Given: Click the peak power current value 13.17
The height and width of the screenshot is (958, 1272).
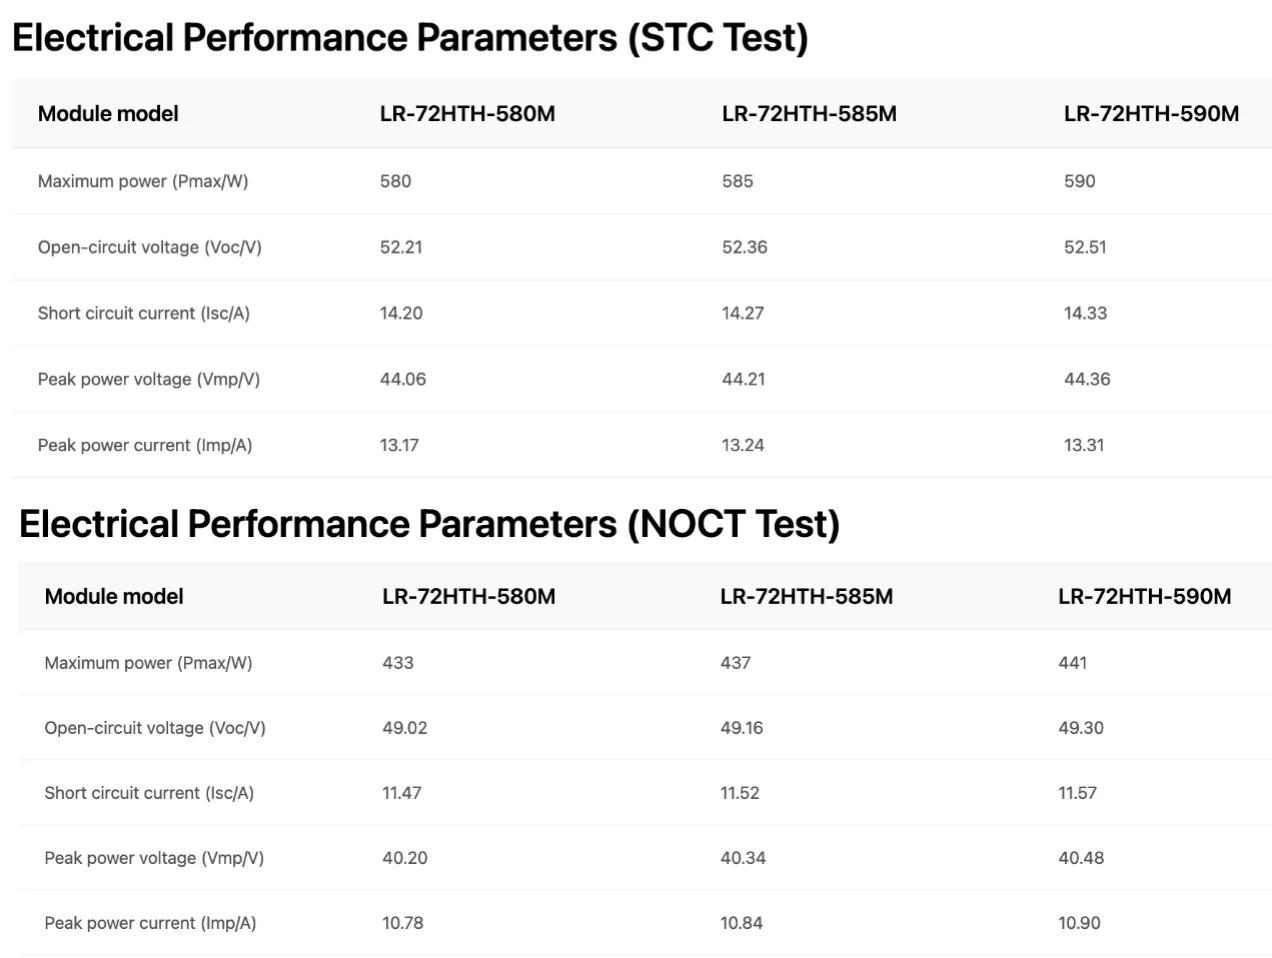Looking at the screenshot, I should coord(399,445).
